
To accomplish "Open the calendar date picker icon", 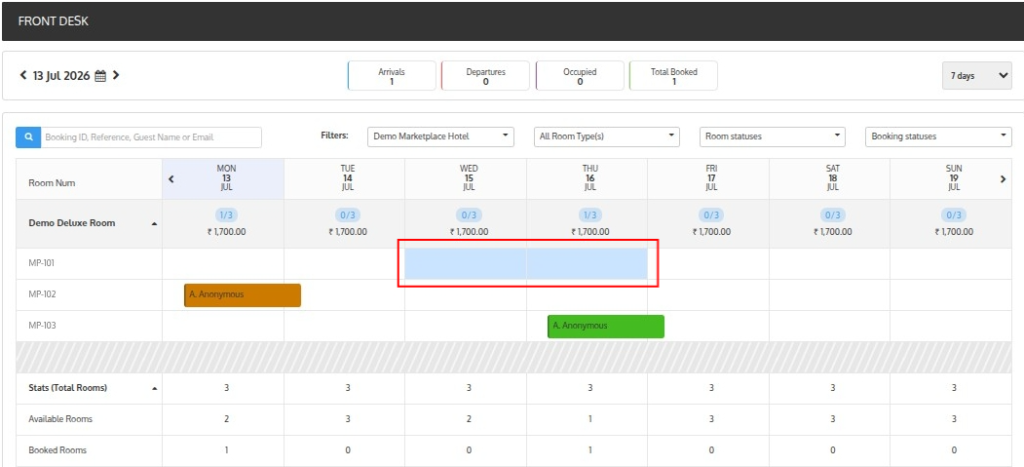I will point(100,76).
